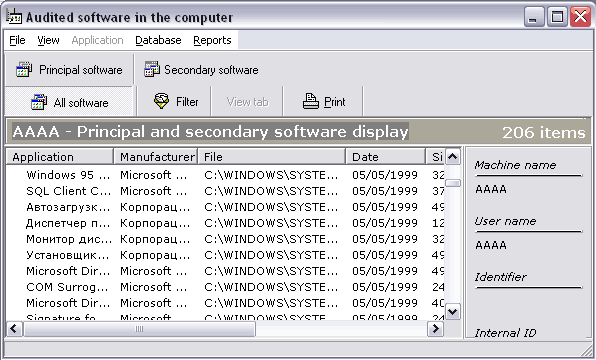Open the View menu

(x=48, y=40)
